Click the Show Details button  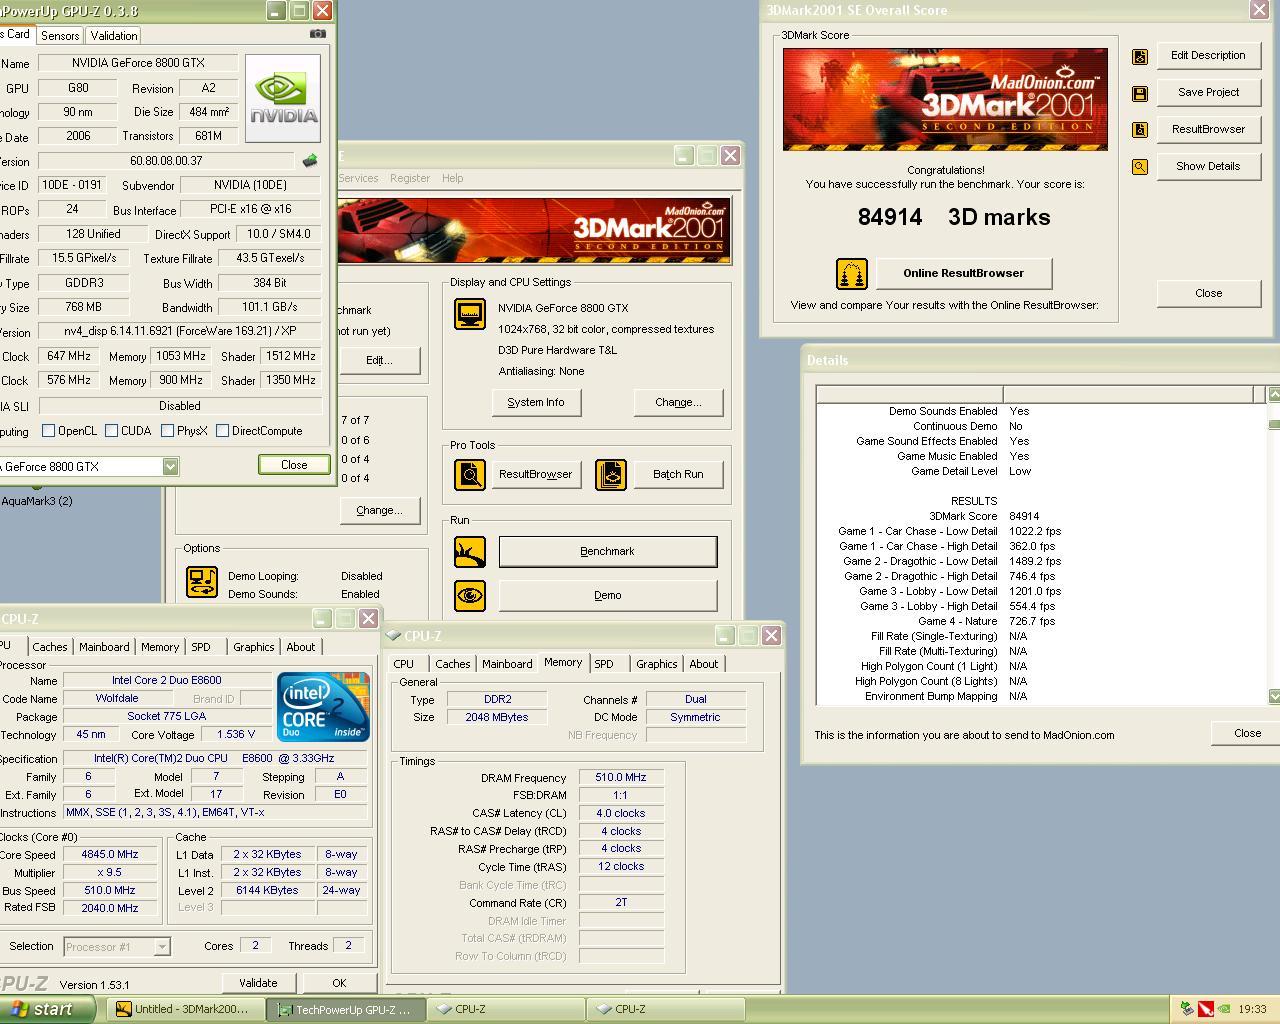(x=1208, y=166)
